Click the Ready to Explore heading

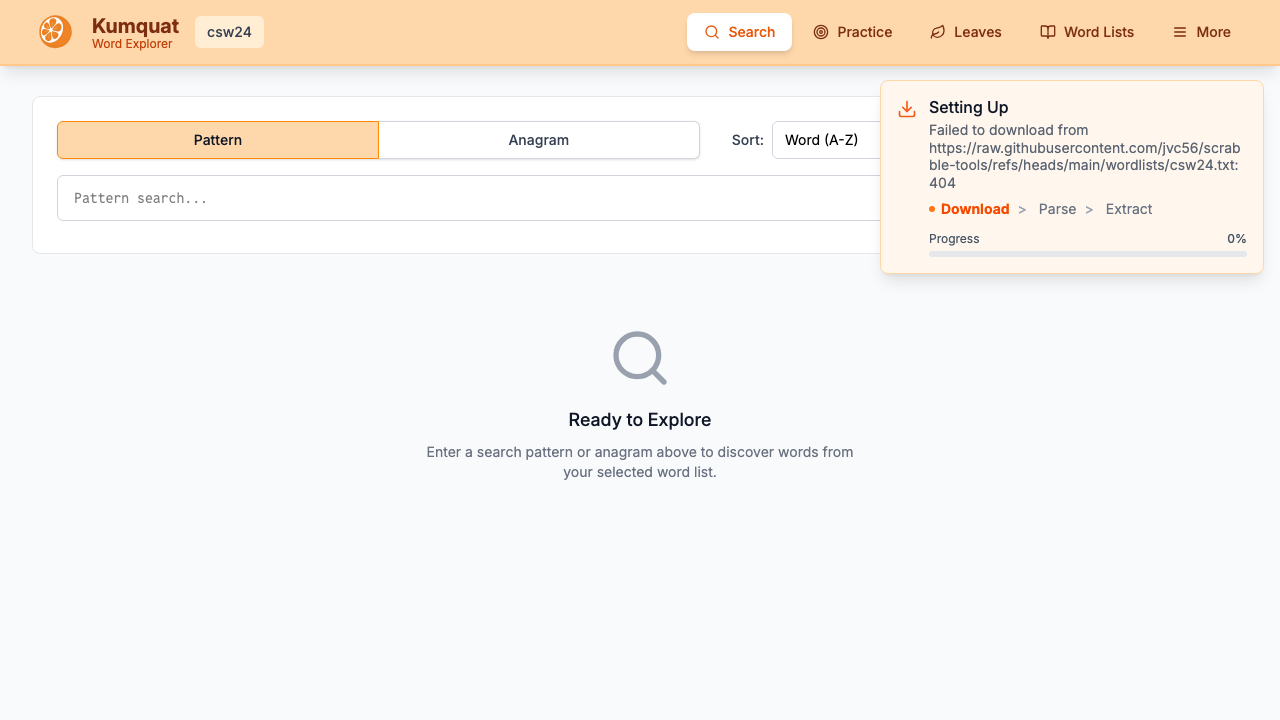coord(639,420)
